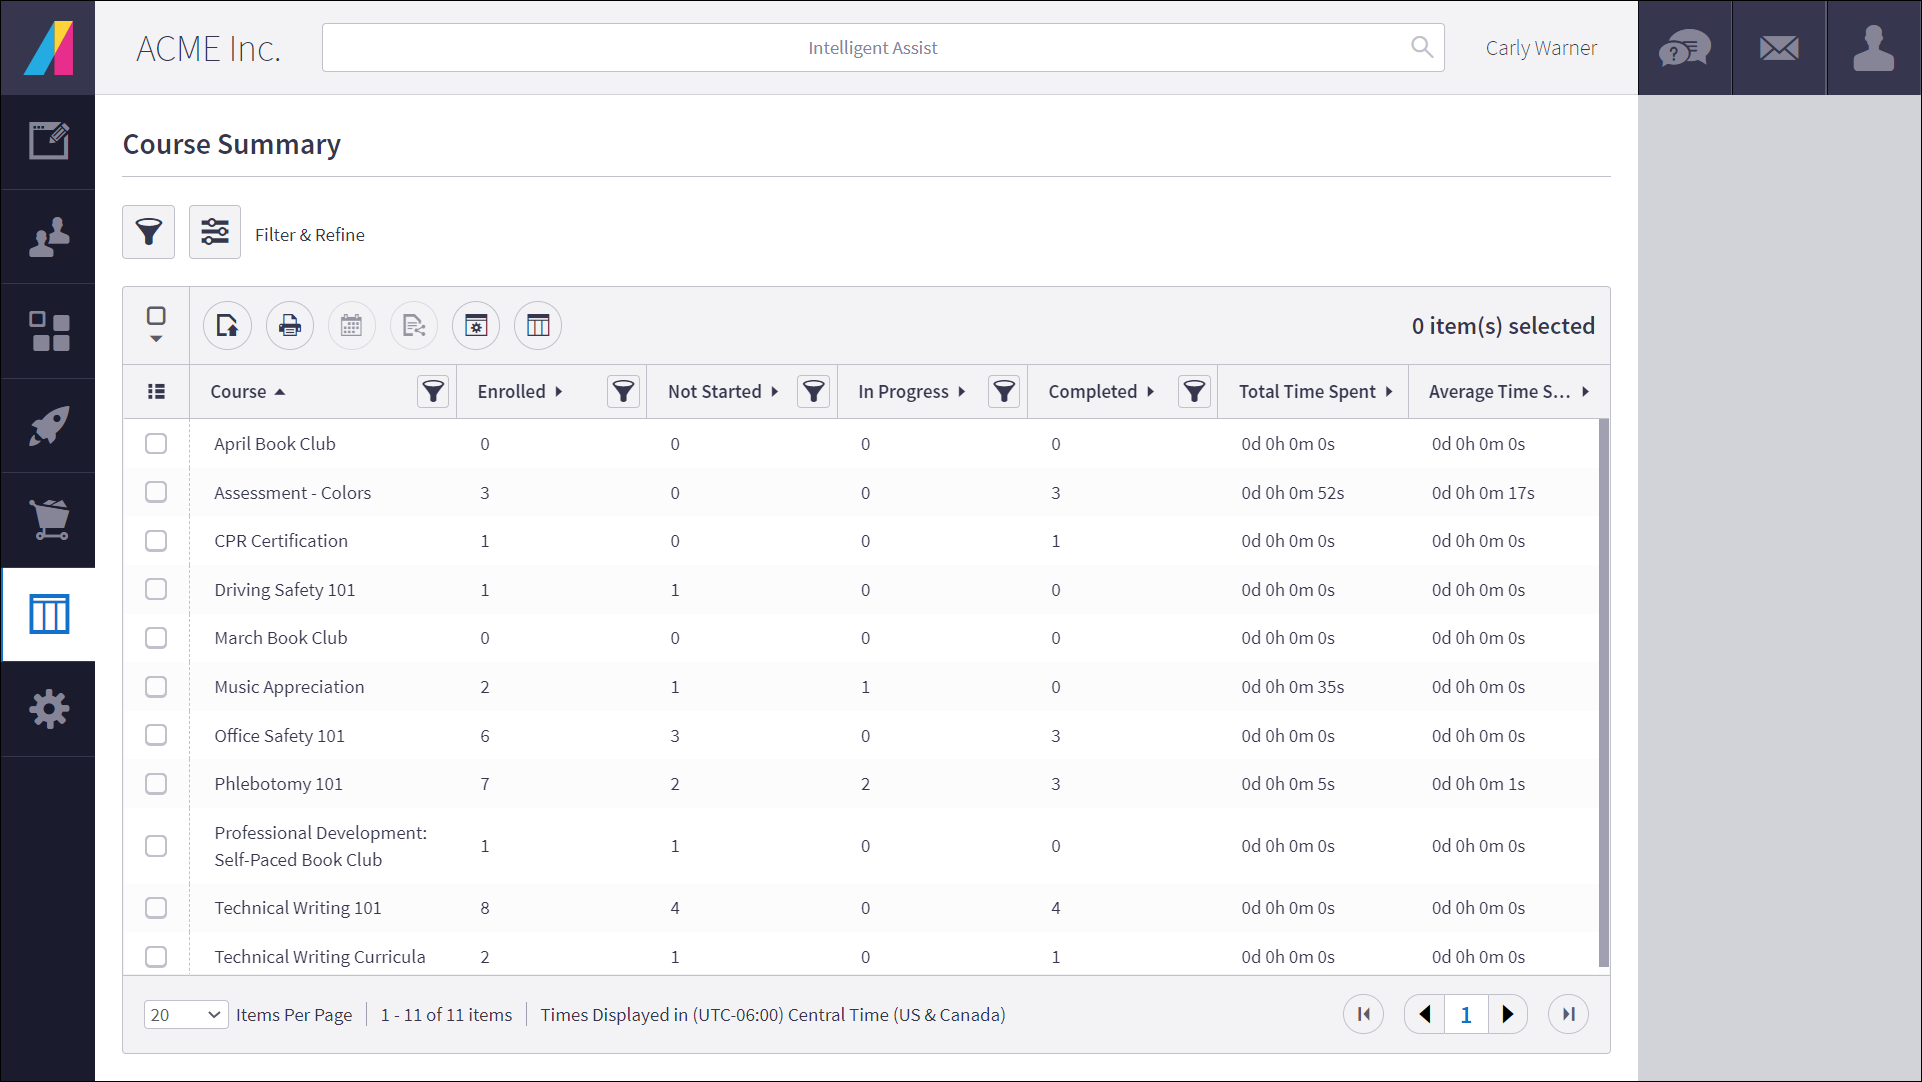Viewport: 1922px width, 1082px height.
Task: Click inside the Intelligent Assist search field
Action: (x=872, y=47)
